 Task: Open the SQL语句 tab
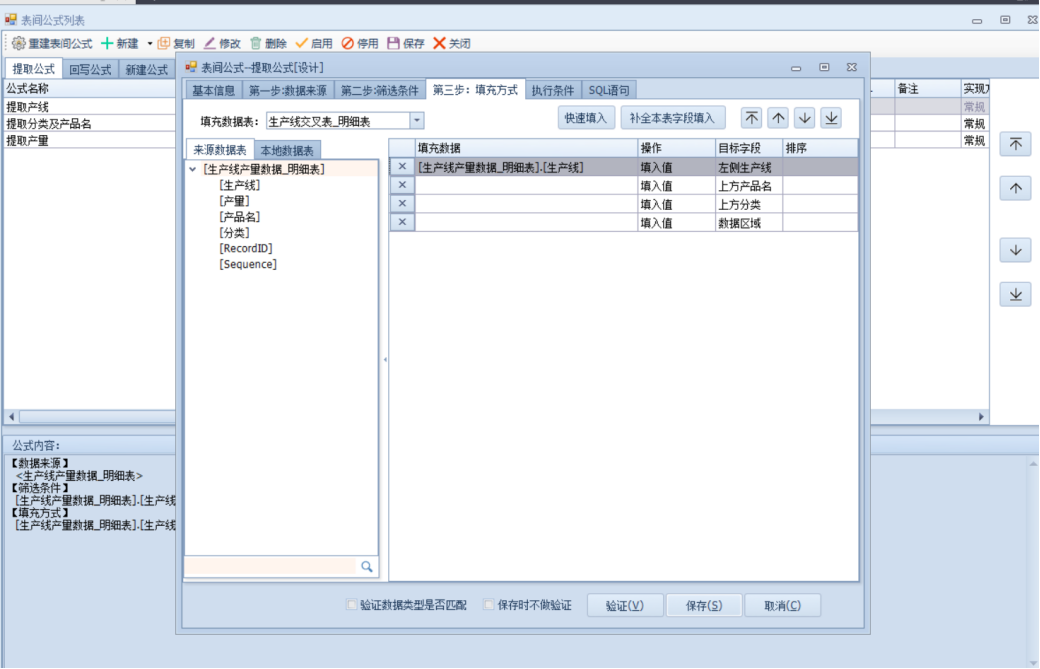609,90
